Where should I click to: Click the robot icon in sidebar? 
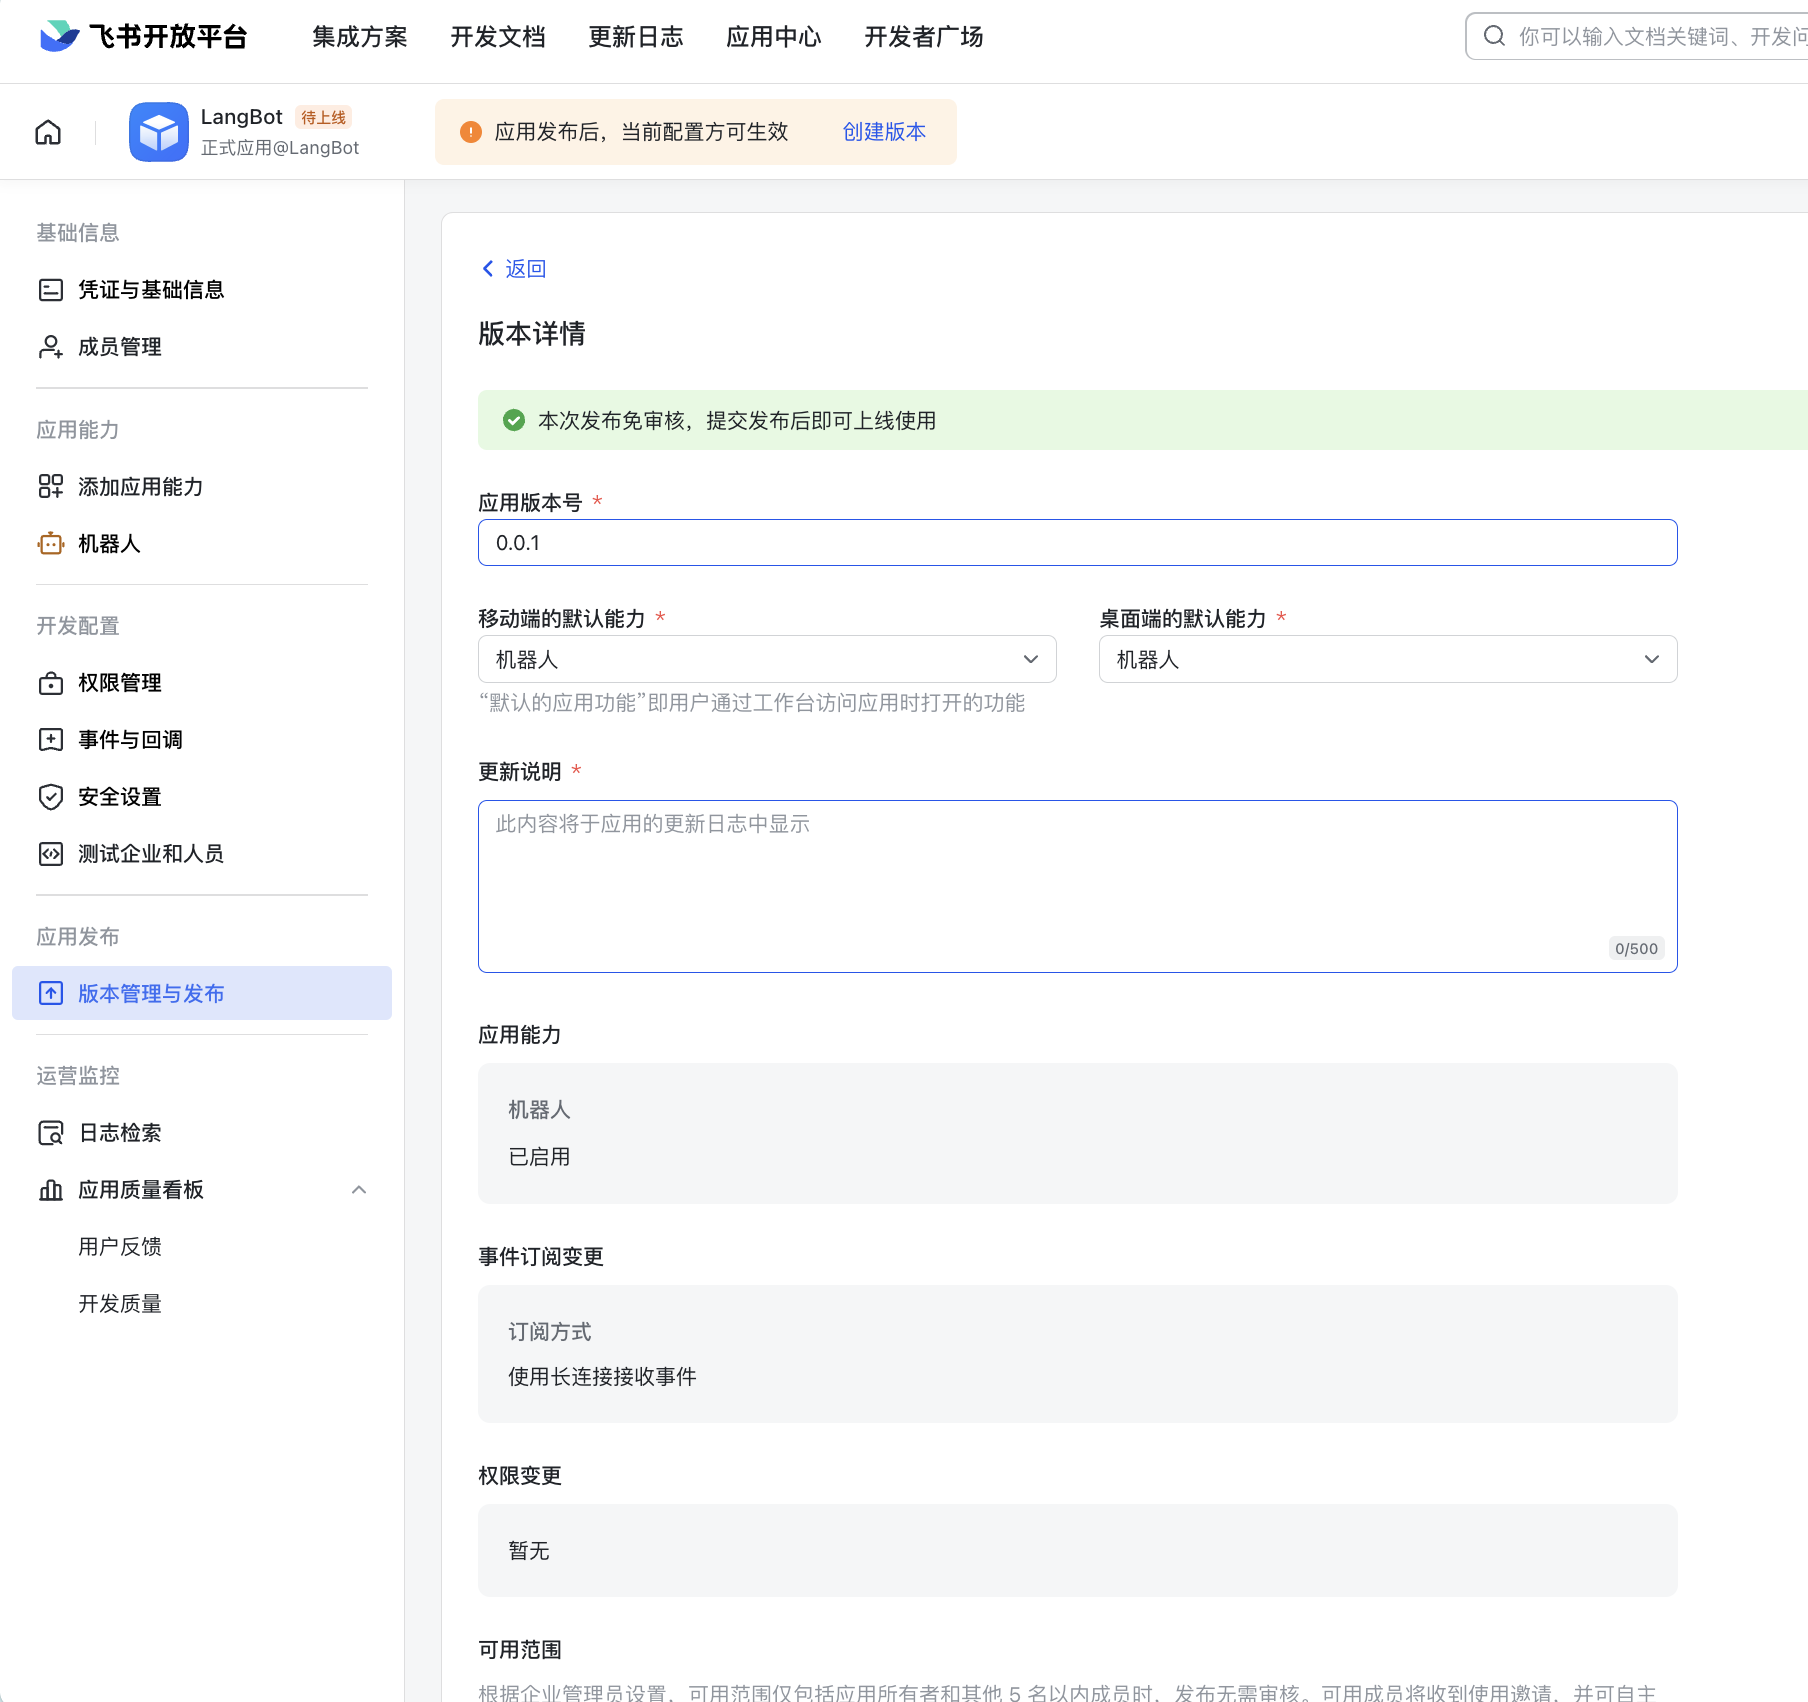pyautogui.click(x=50, y=544)
